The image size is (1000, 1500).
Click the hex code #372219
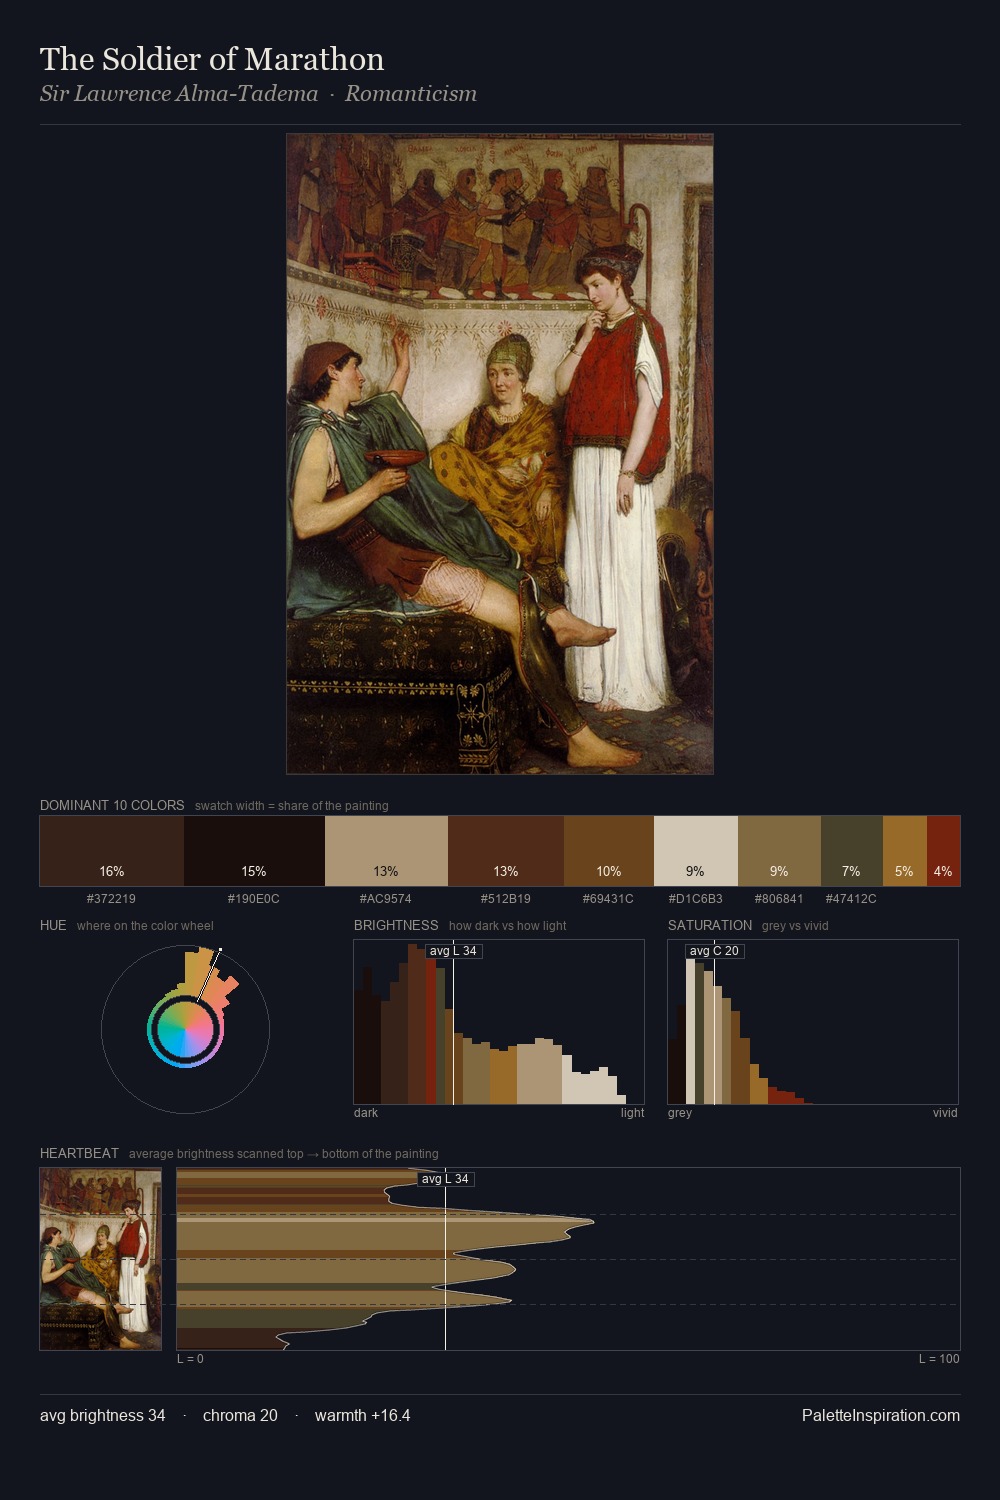(111, 899)
